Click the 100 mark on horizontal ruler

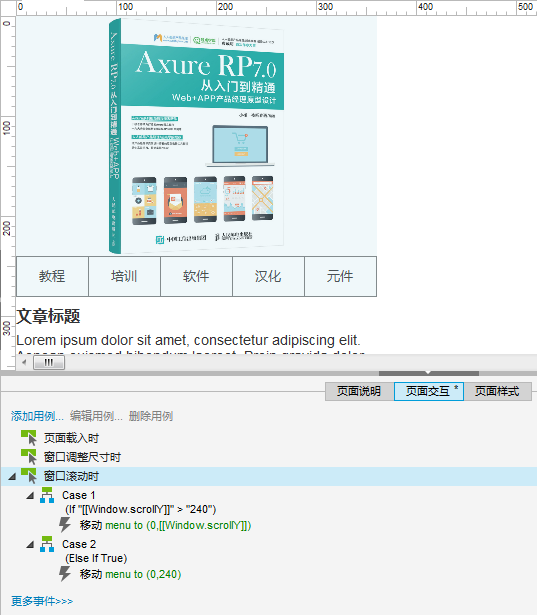tap(125, 7)
